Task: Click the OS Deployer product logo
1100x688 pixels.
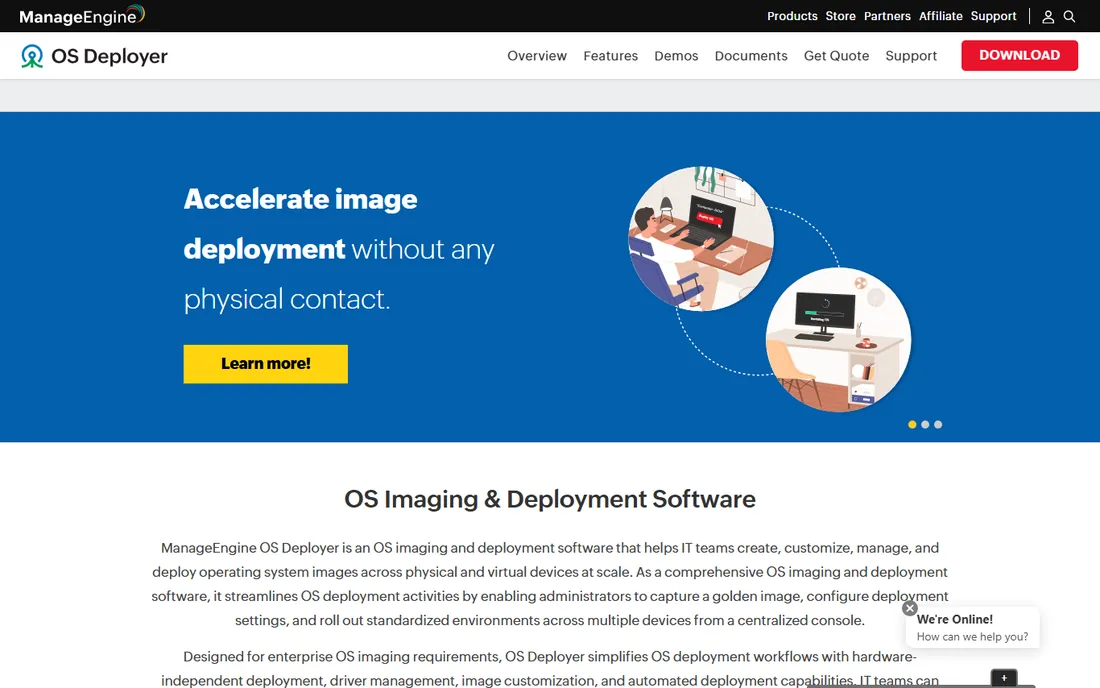Action: tap(94, 56)
